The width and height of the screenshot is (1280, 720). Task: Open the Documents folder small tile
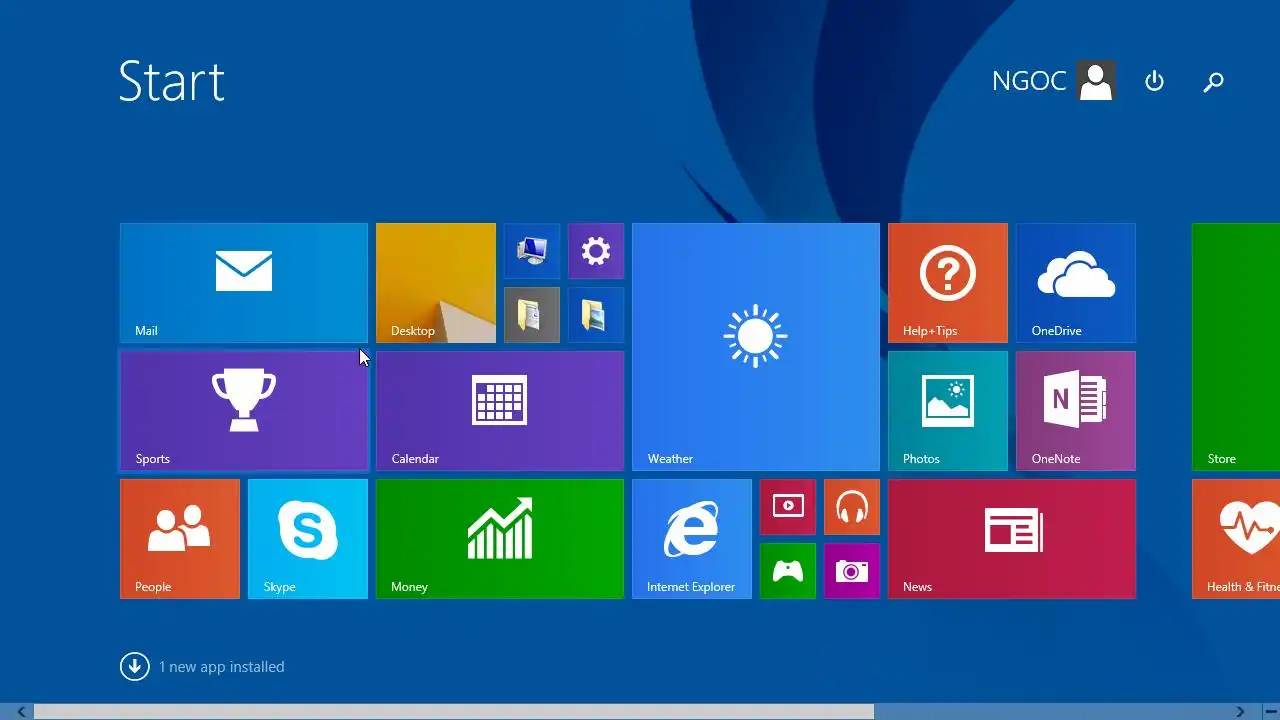click(x=532, y=315)
